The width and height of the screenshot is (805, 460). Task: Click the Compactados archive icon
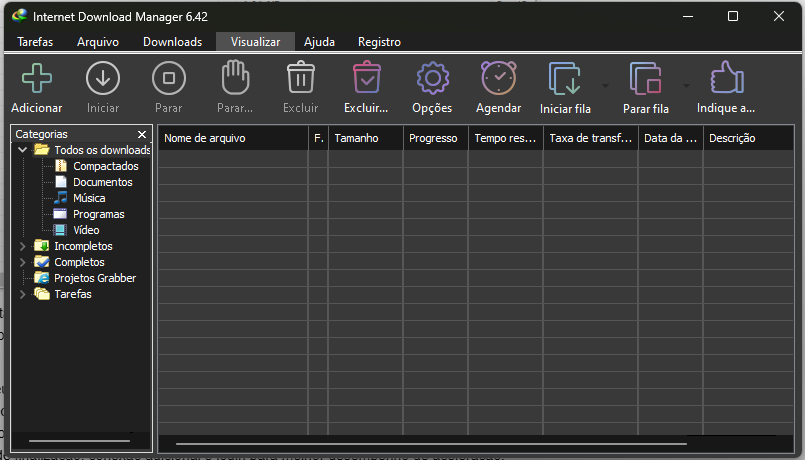pyautogui.click(x=61, y=166)
